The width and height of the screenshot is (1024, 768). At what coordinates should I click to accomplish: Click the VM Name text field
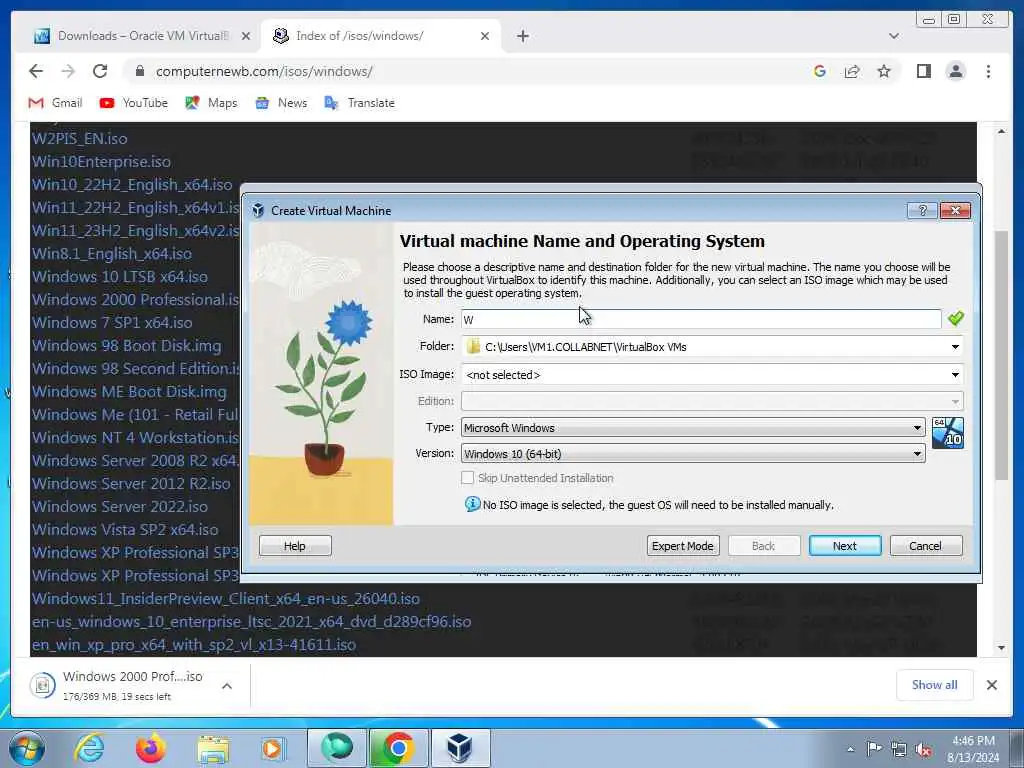[x=701, y=319]
